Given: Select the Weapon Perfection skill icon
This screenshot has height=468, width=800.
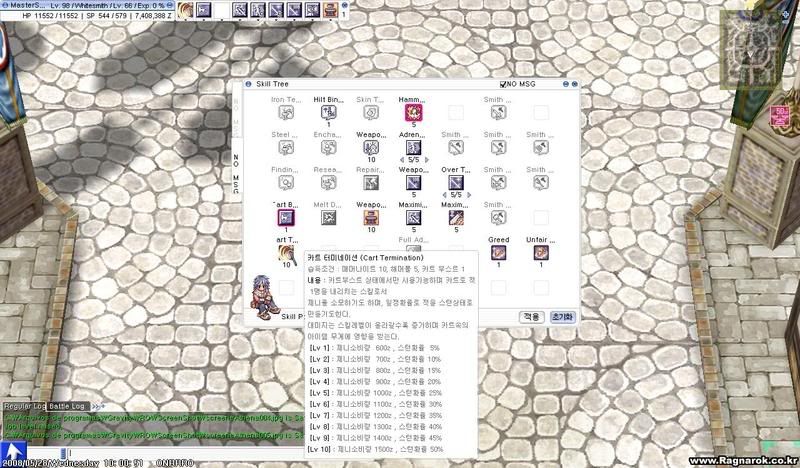Looking at the screenshot, I should point(413,183).
